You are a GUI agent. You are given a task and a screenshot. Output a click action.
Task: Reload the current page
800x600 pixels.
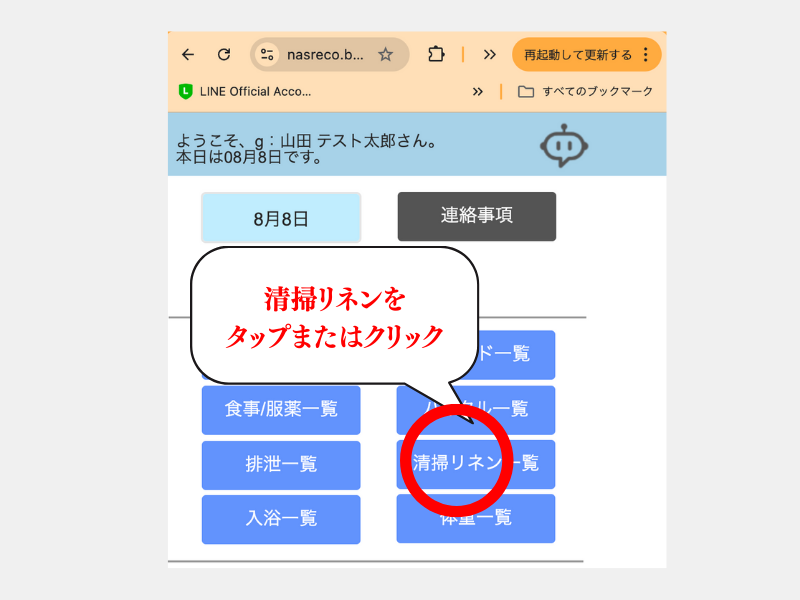point(224,55)
